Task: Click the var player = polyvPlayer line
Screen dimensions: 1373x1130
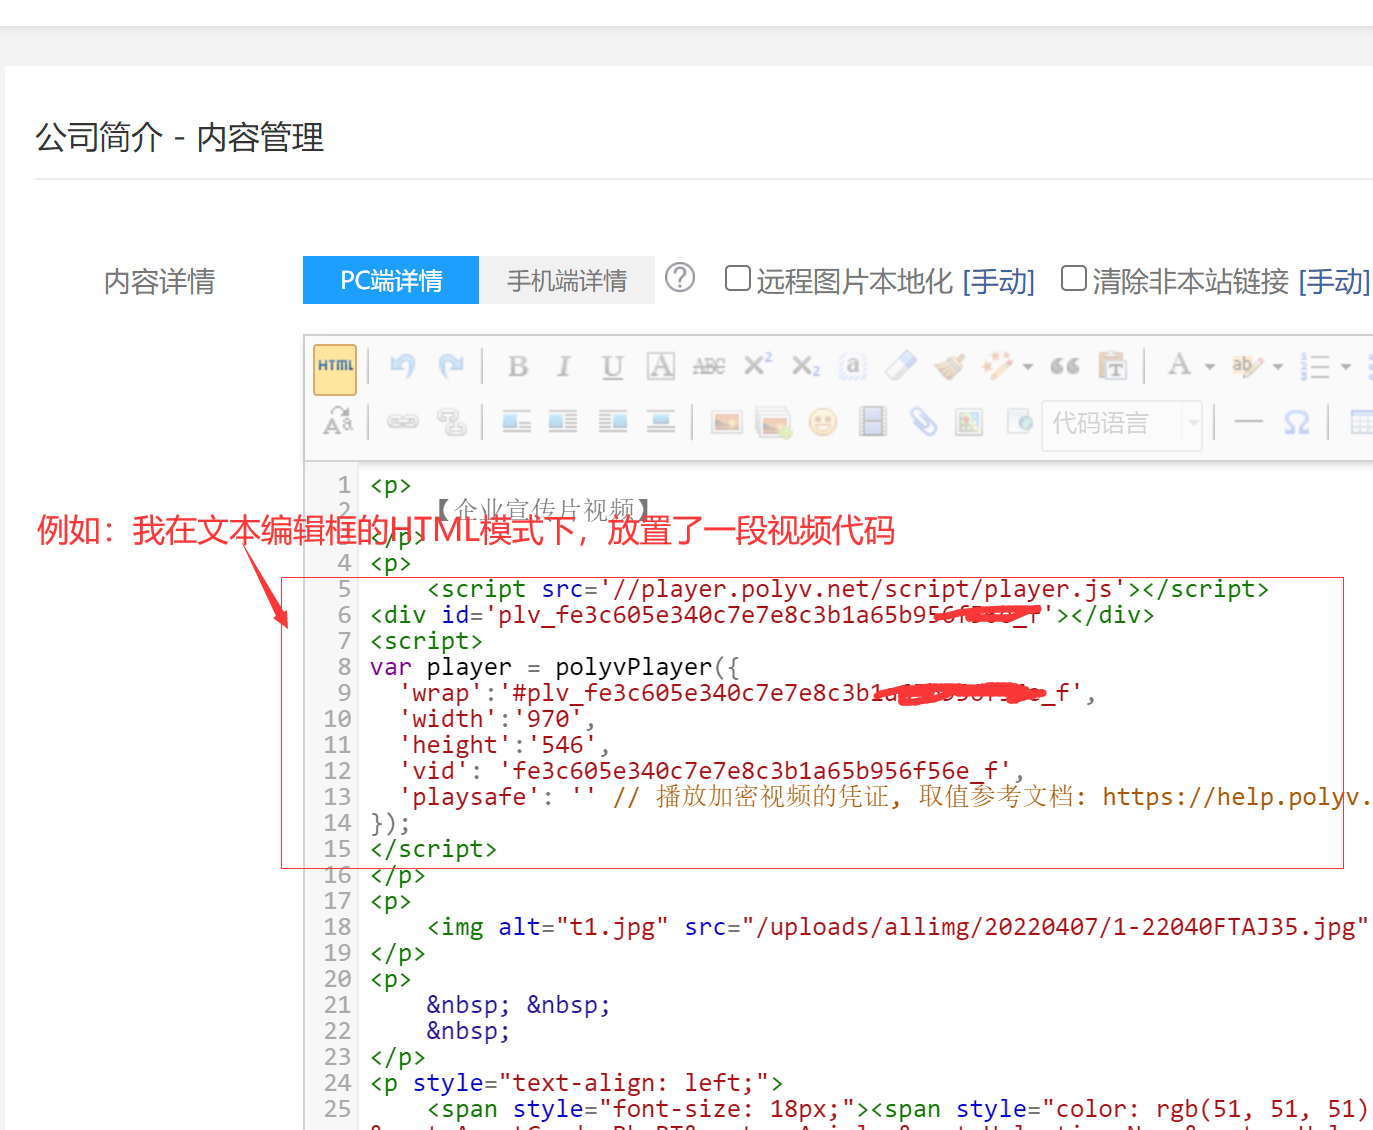Action: [x=555, y=667]
